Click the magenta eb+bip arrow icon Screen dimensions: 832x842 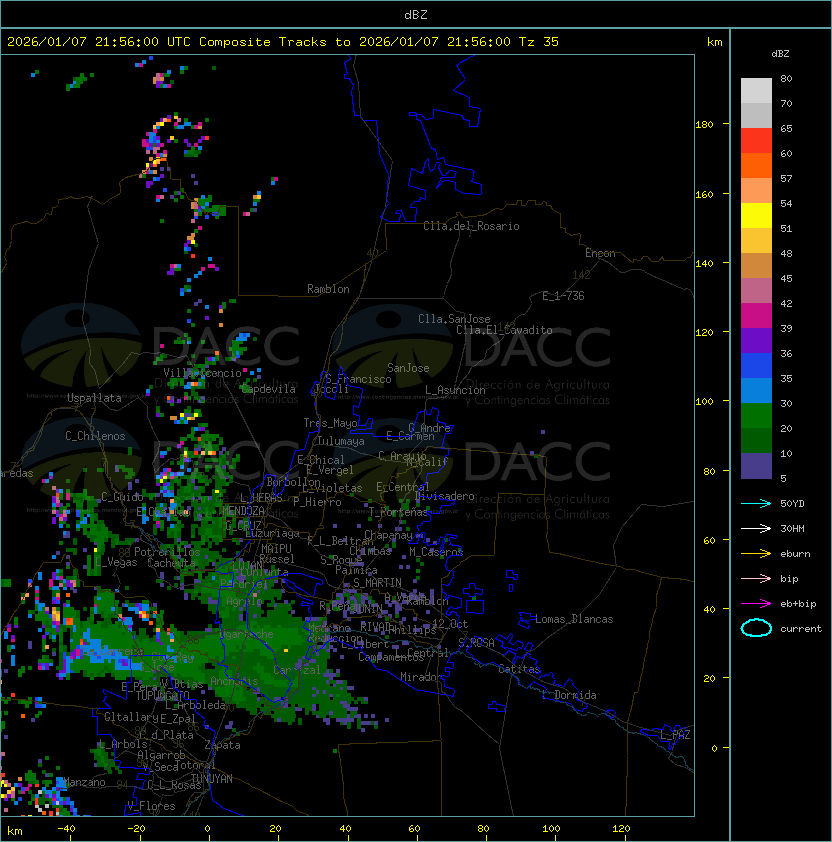tap(756, 604)
